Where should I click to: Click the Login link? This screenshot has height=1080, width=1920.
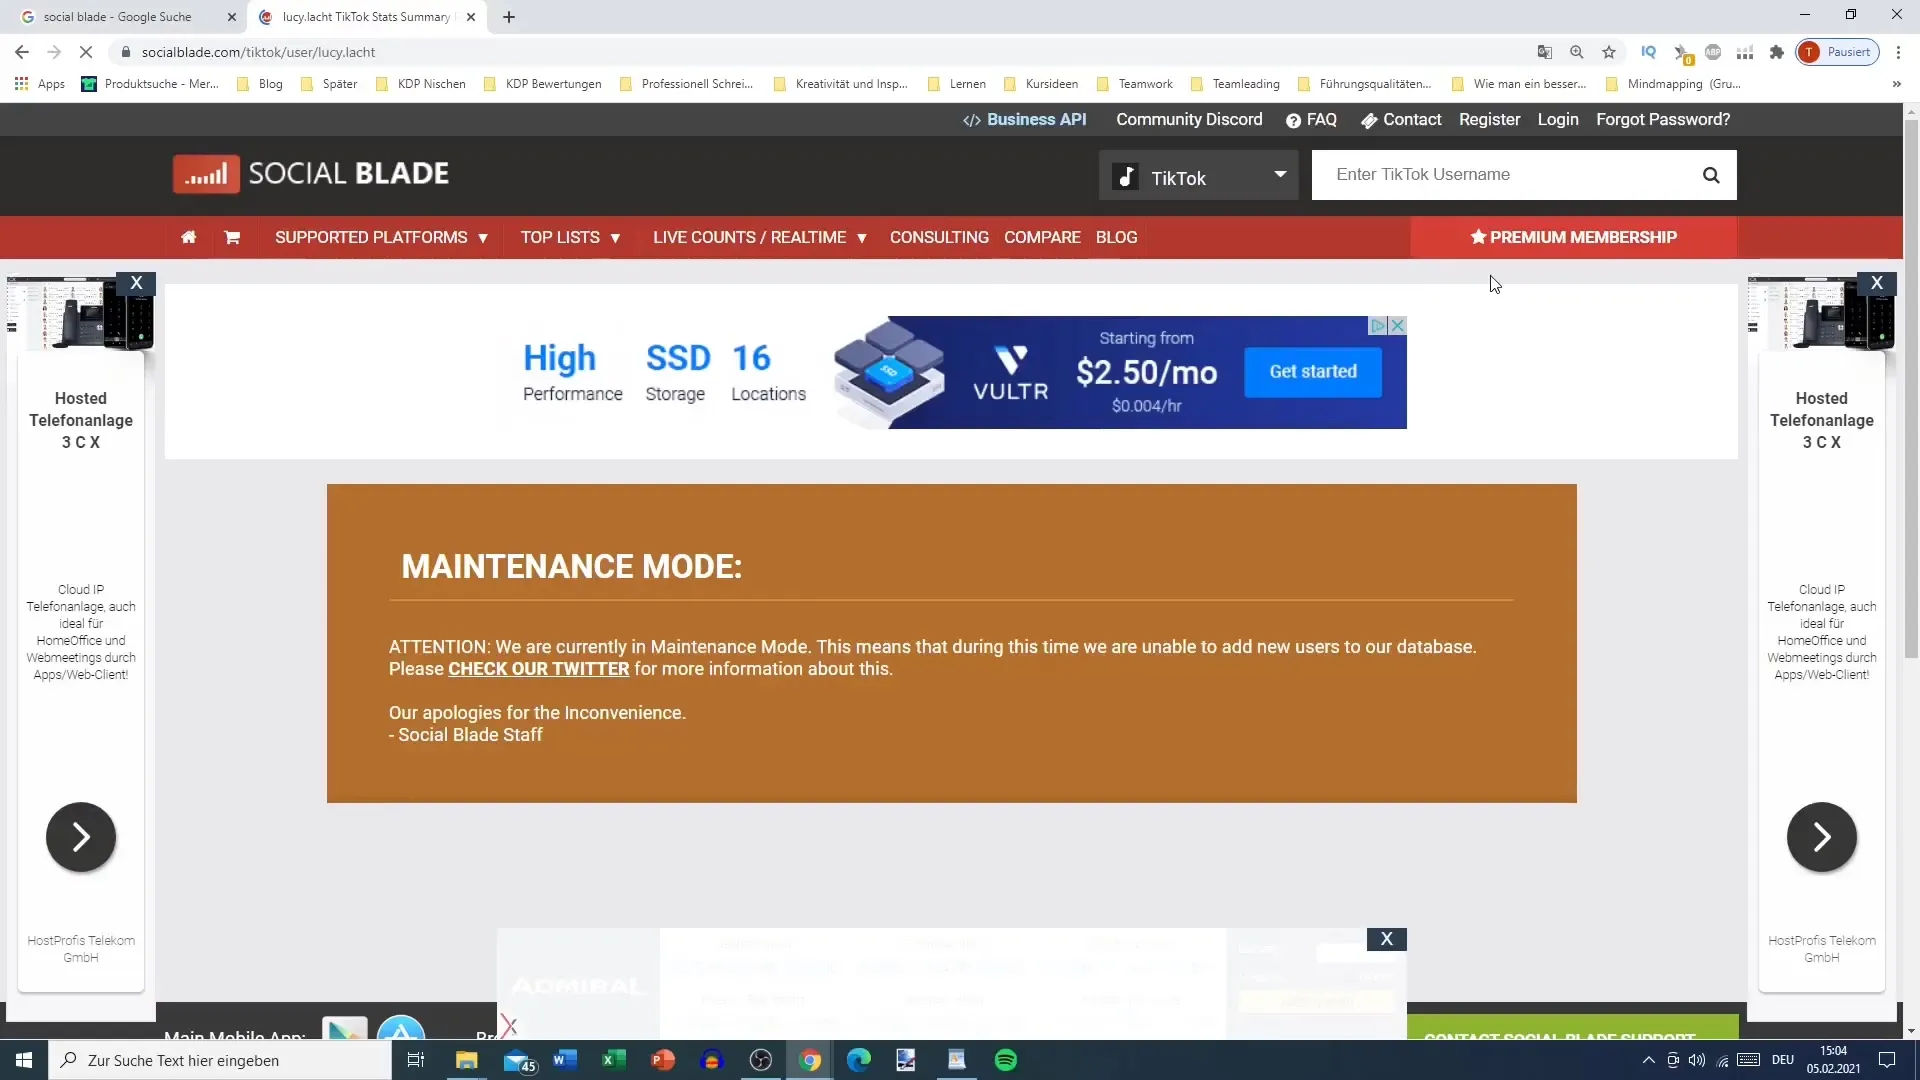click(1558, 119)
